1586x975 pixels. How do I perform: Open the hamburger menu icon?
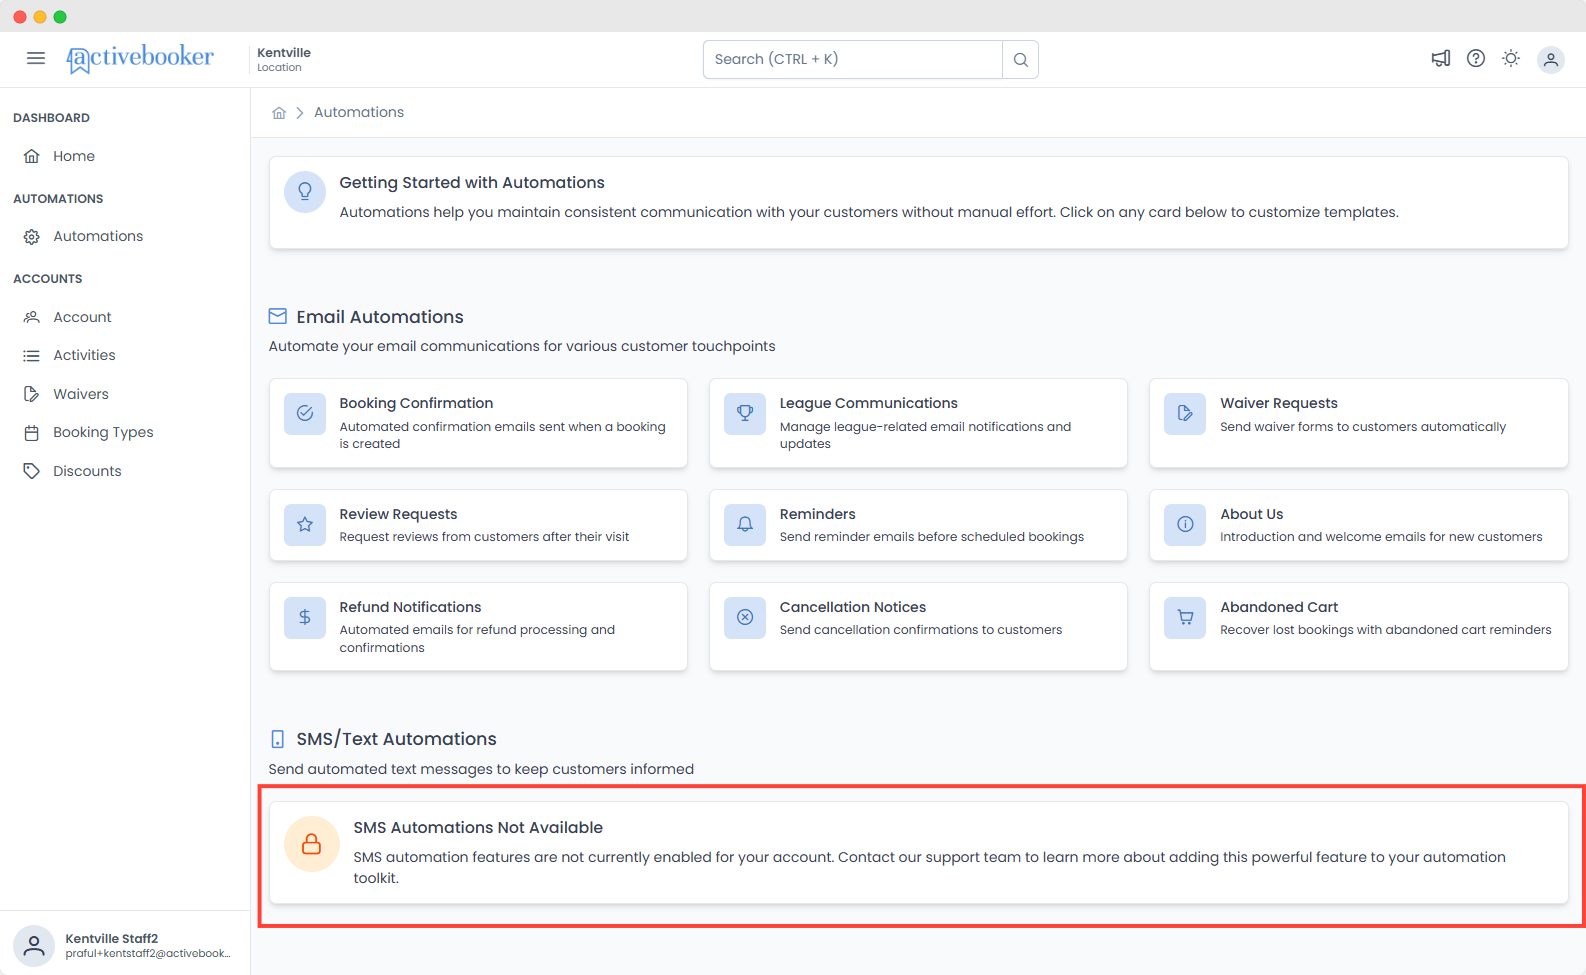click(x=36, y=58)
